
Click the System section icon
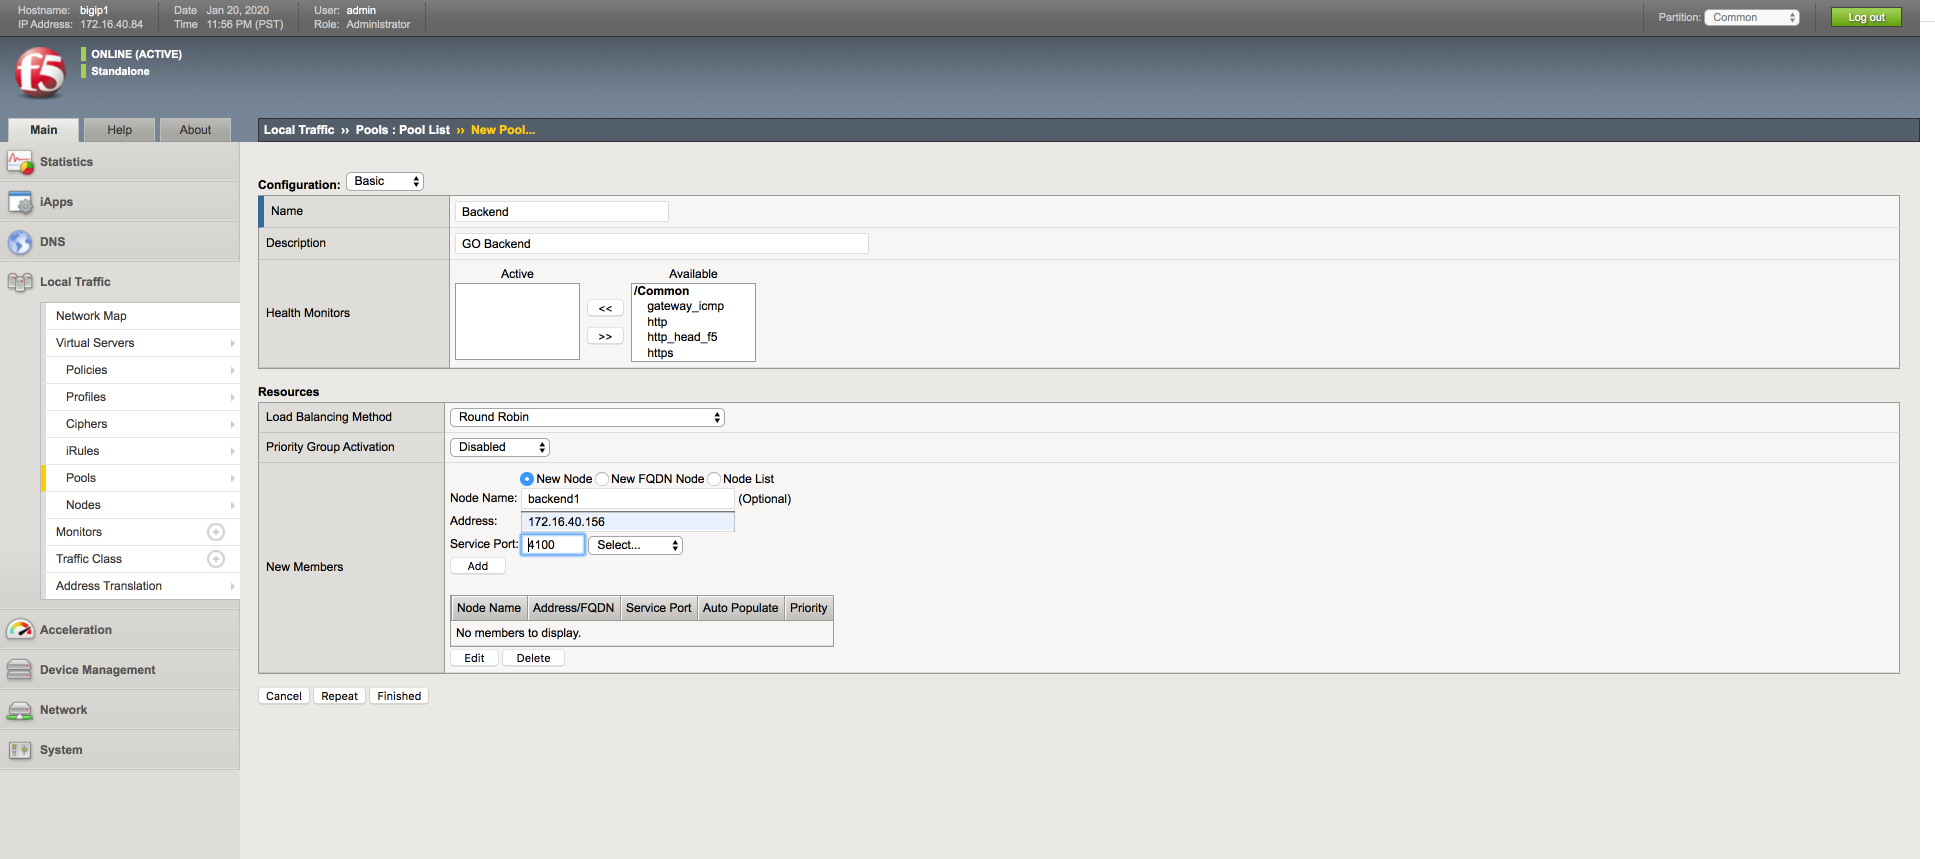tap(20, 750)
